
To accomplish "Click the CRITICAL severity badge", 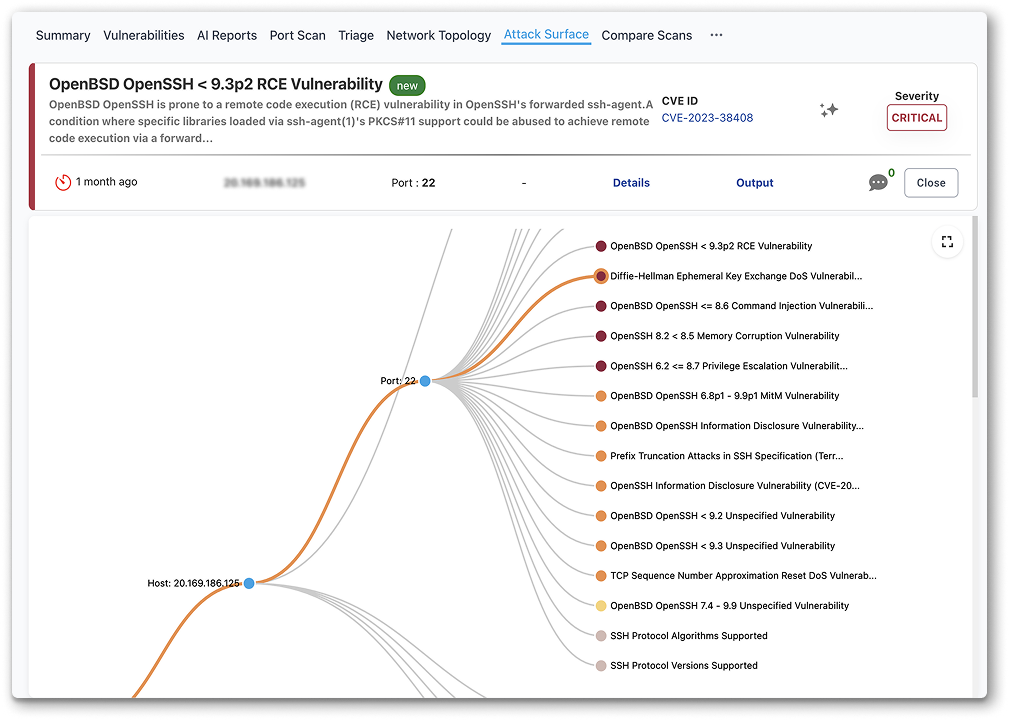I will click(x=916, y=118).
